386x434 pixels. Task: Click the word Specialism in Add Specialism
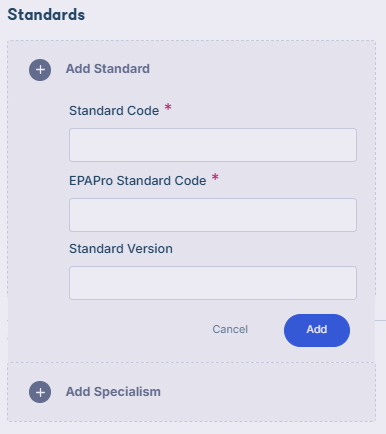(x=127, y=392)
